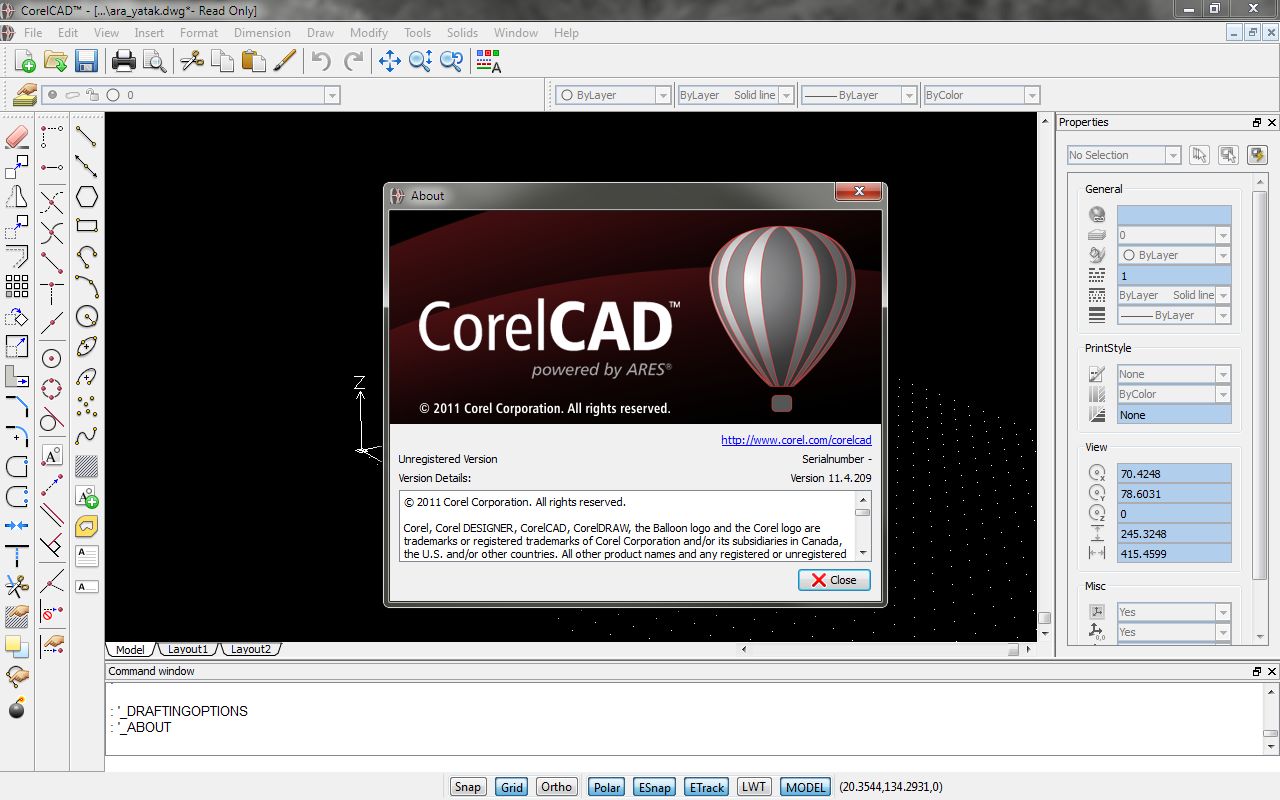Open the www.corel.com/corelcad link
This screenshot has height=800, width=1280.
pyautogui.click(x=796, y=440)
